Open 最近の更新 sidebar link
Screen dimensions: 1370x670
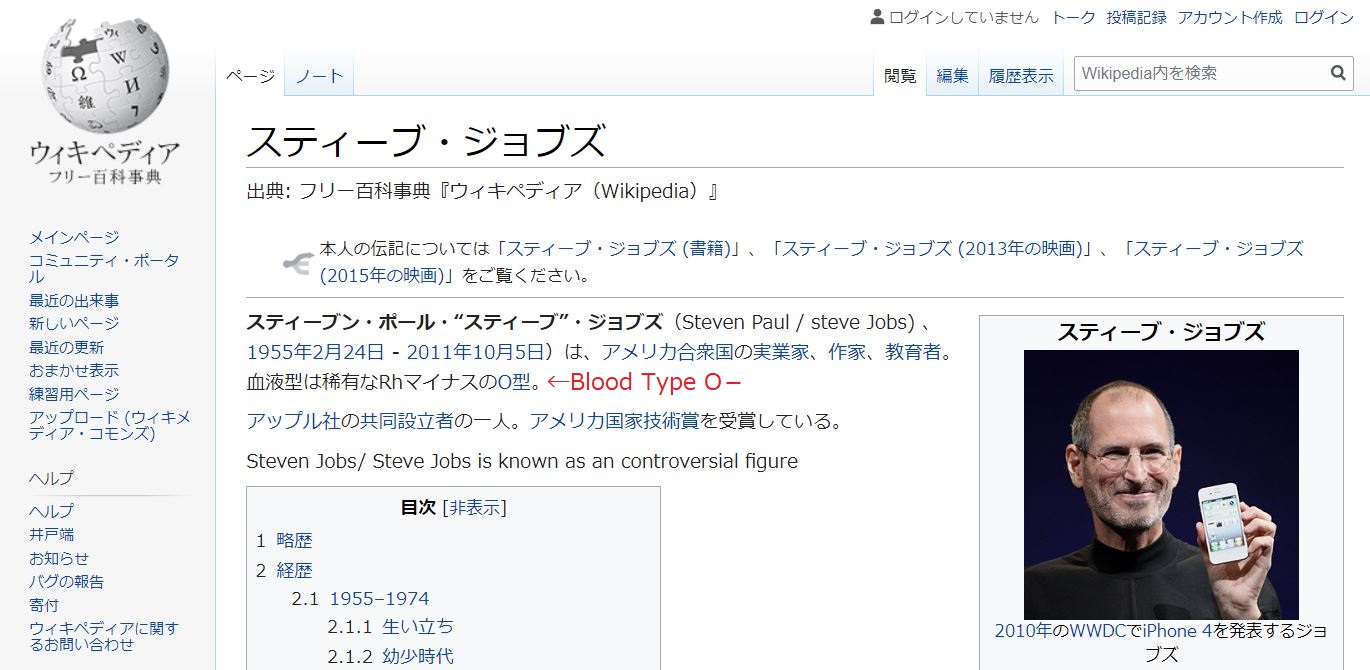[66, 347]
